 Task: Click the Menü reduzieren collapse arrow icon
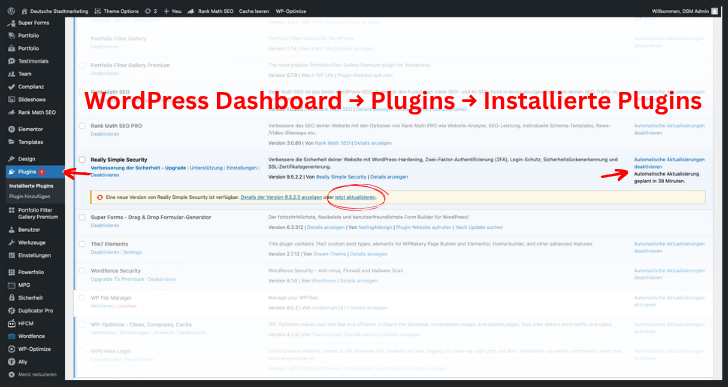pos(11,374)
